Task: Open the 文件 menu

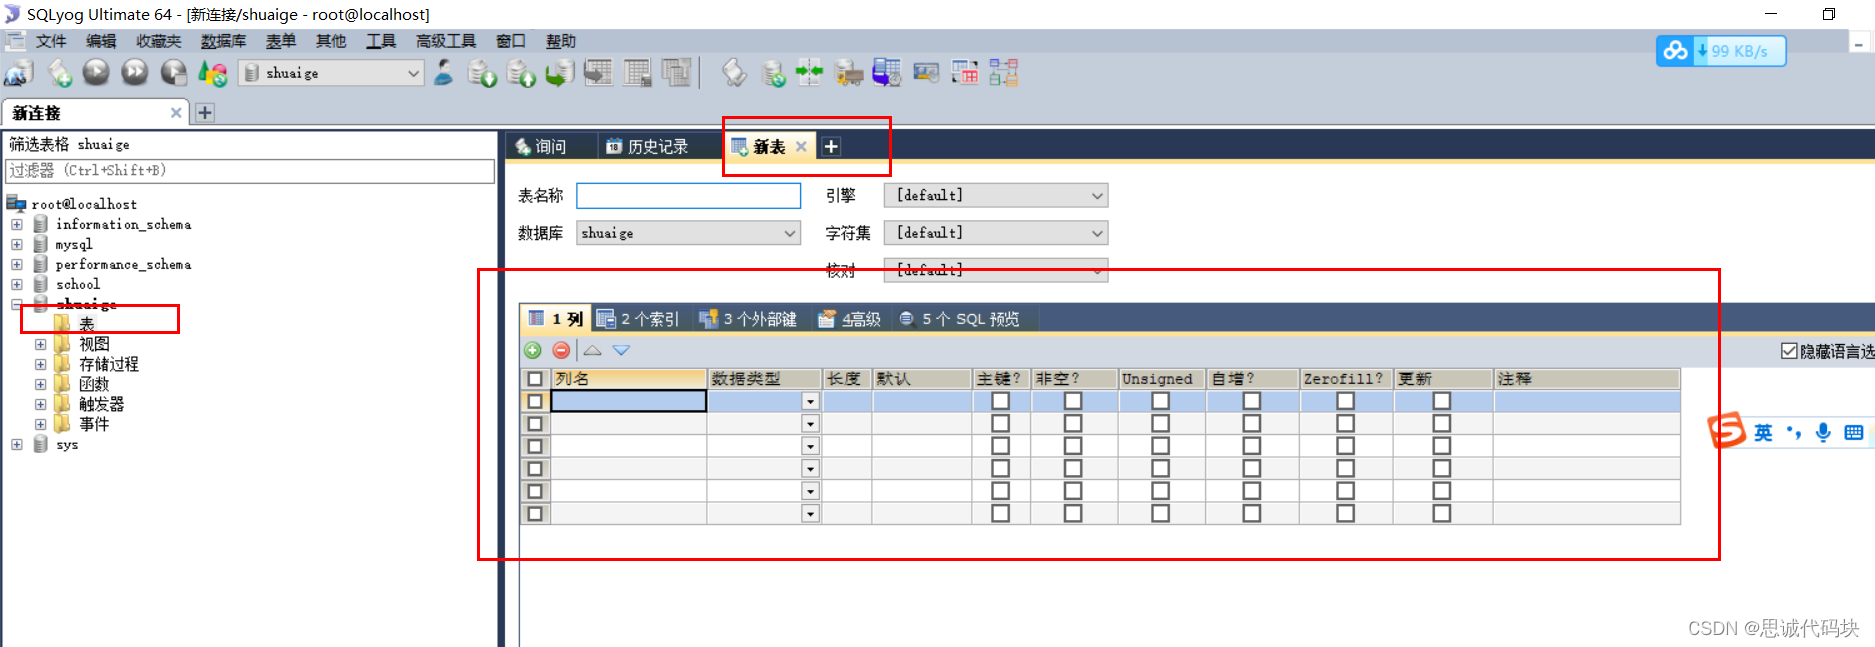Action: [x=51, y=41]
